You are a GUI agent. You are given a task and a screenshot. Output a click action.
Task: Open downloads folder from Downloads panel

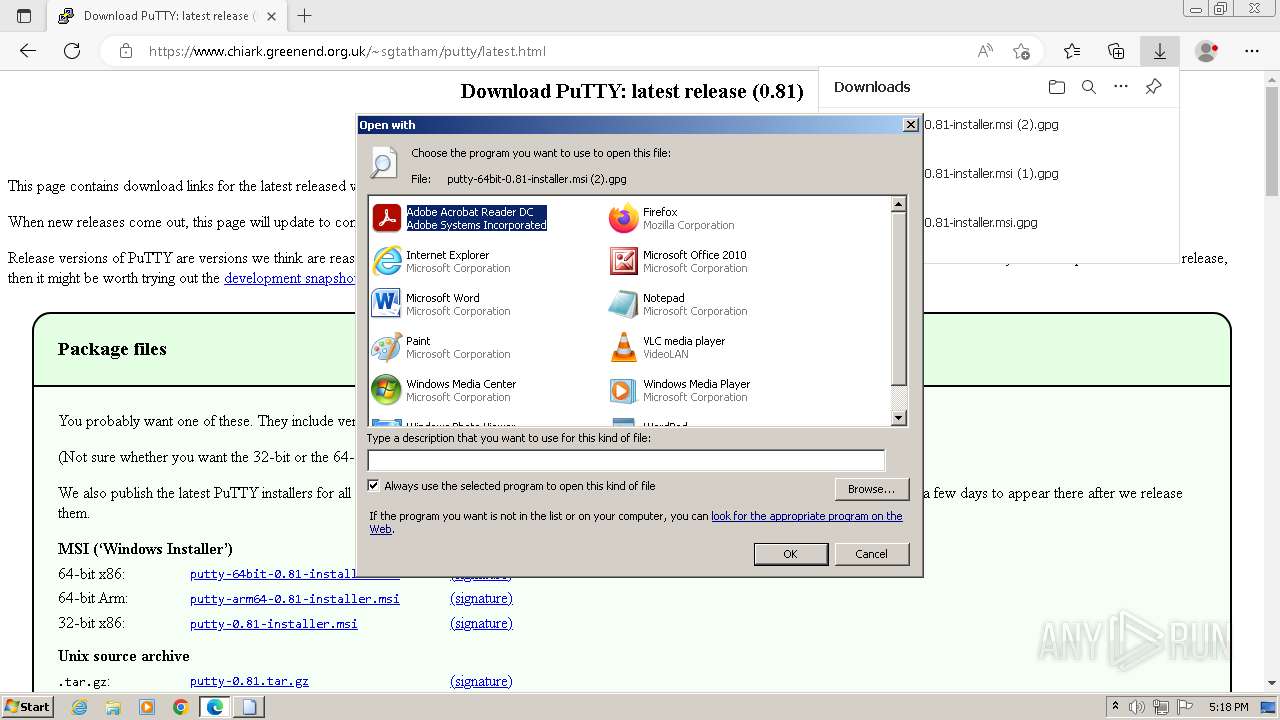click(1057, 87)
